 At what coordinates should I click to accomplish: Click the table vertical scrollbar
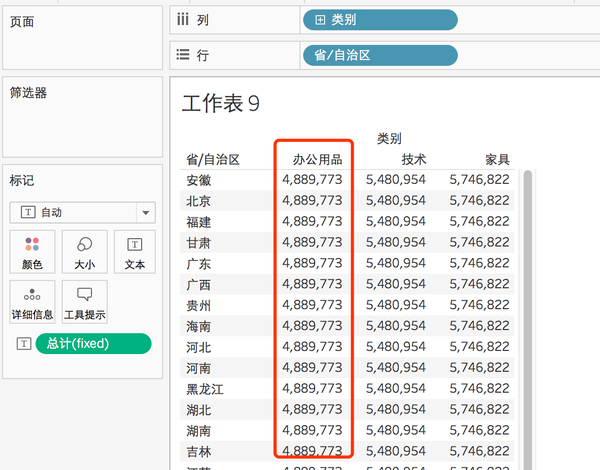click(x=528, y=320)
